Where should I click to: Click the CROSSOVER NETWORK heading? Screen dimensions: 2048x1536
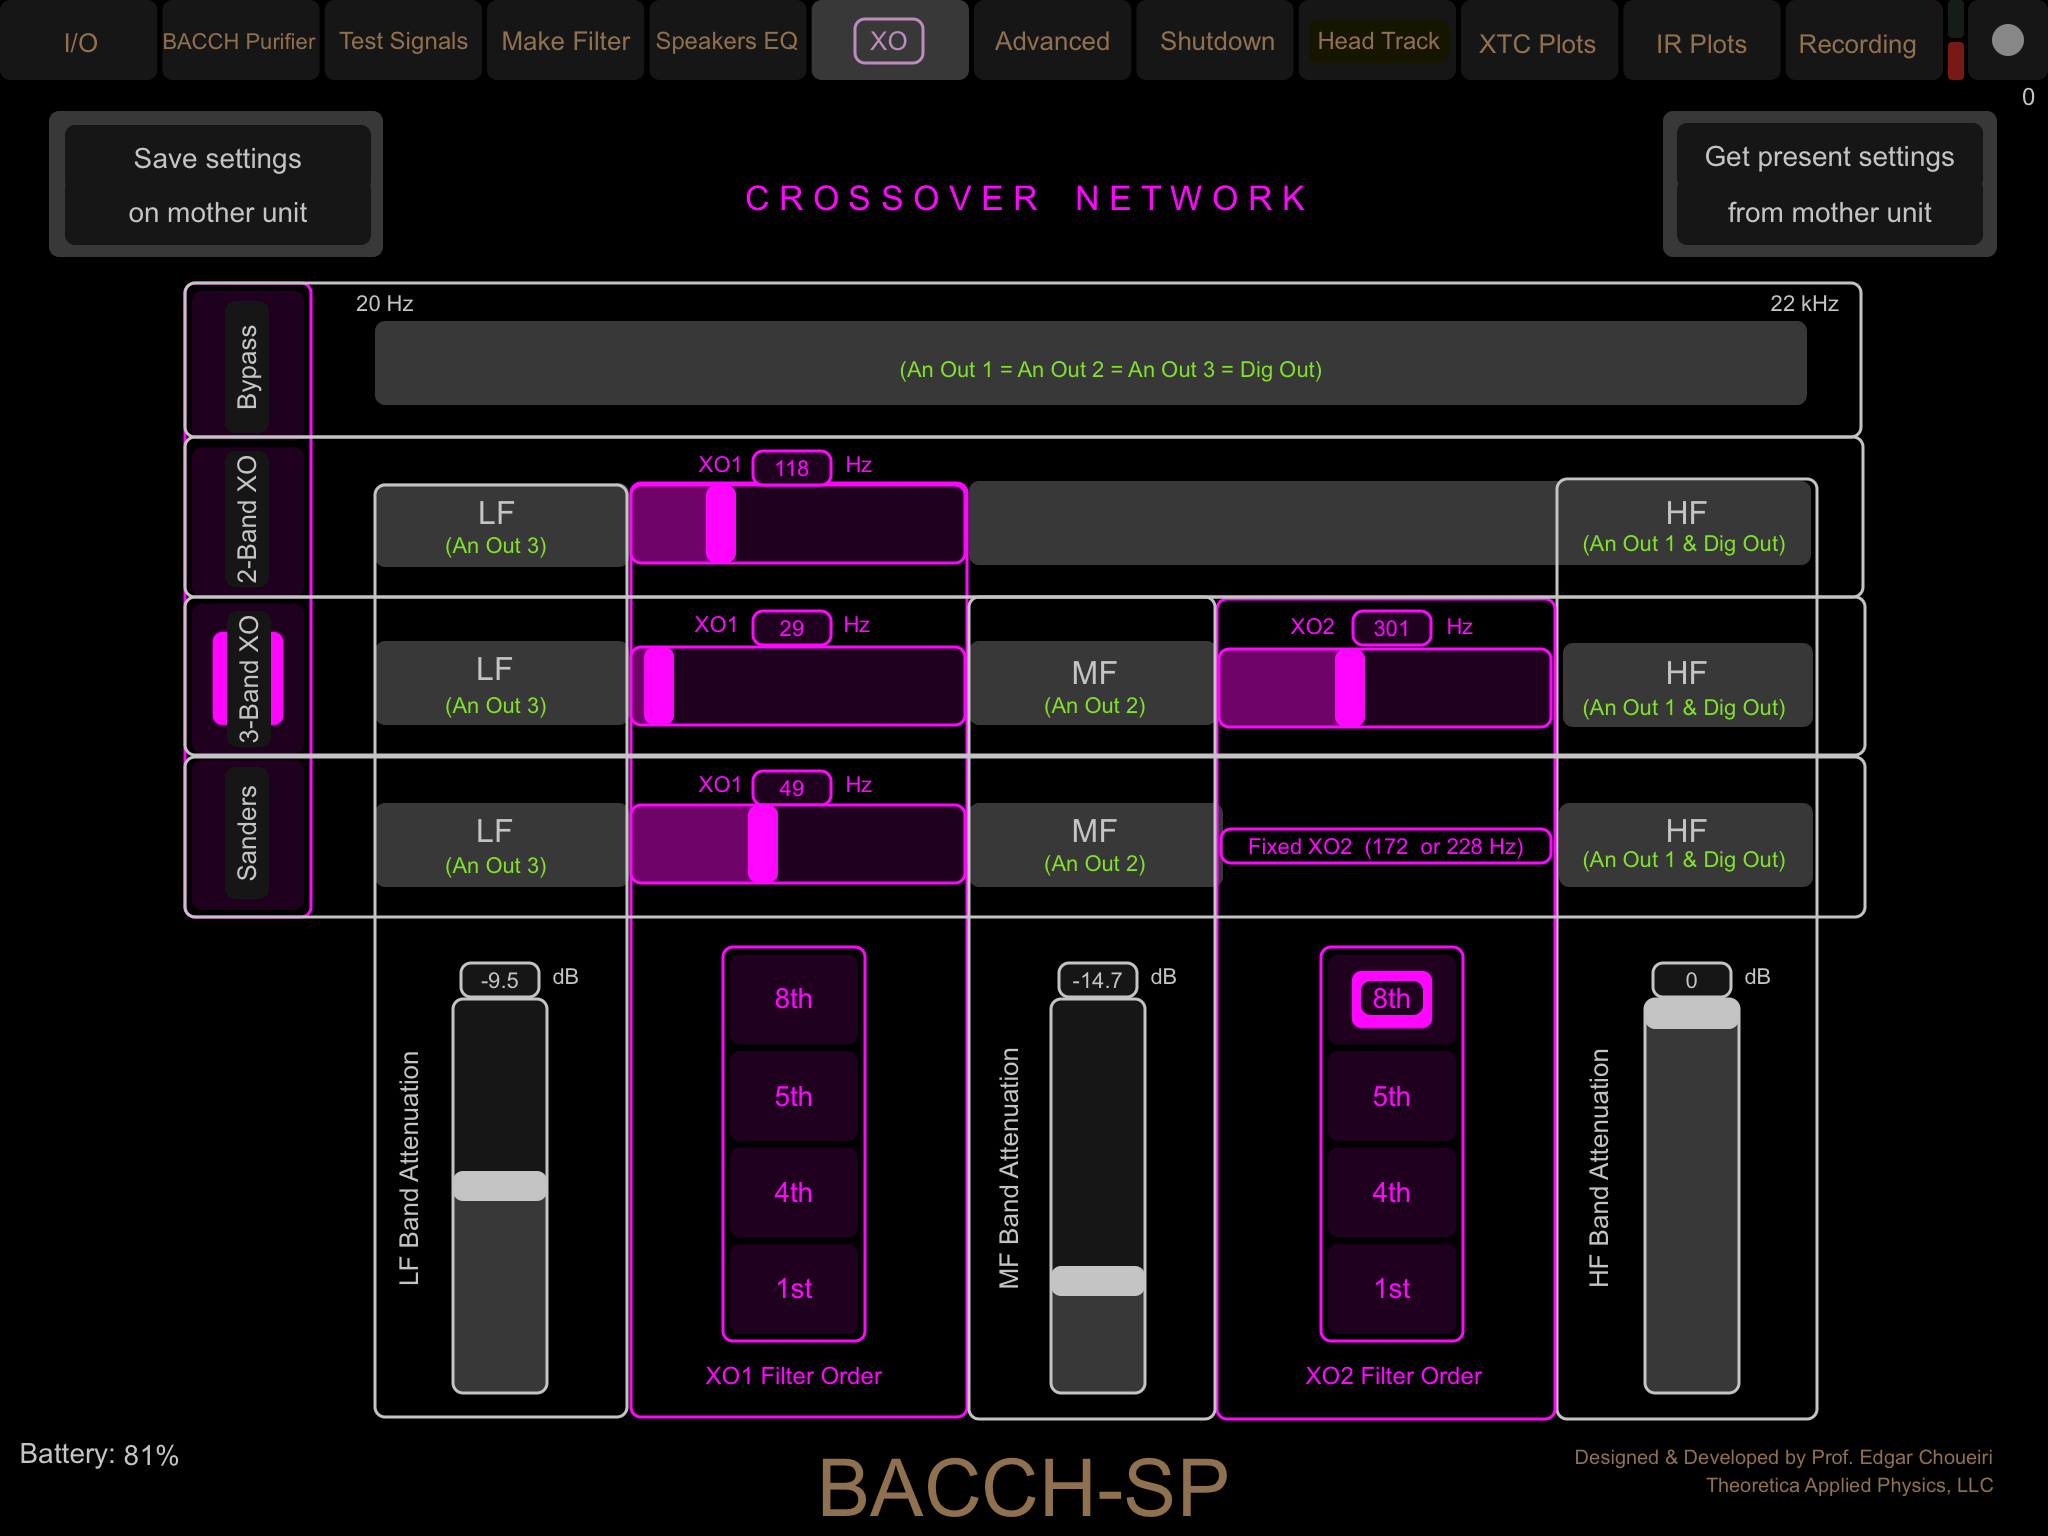click(x=1027, y=198)
